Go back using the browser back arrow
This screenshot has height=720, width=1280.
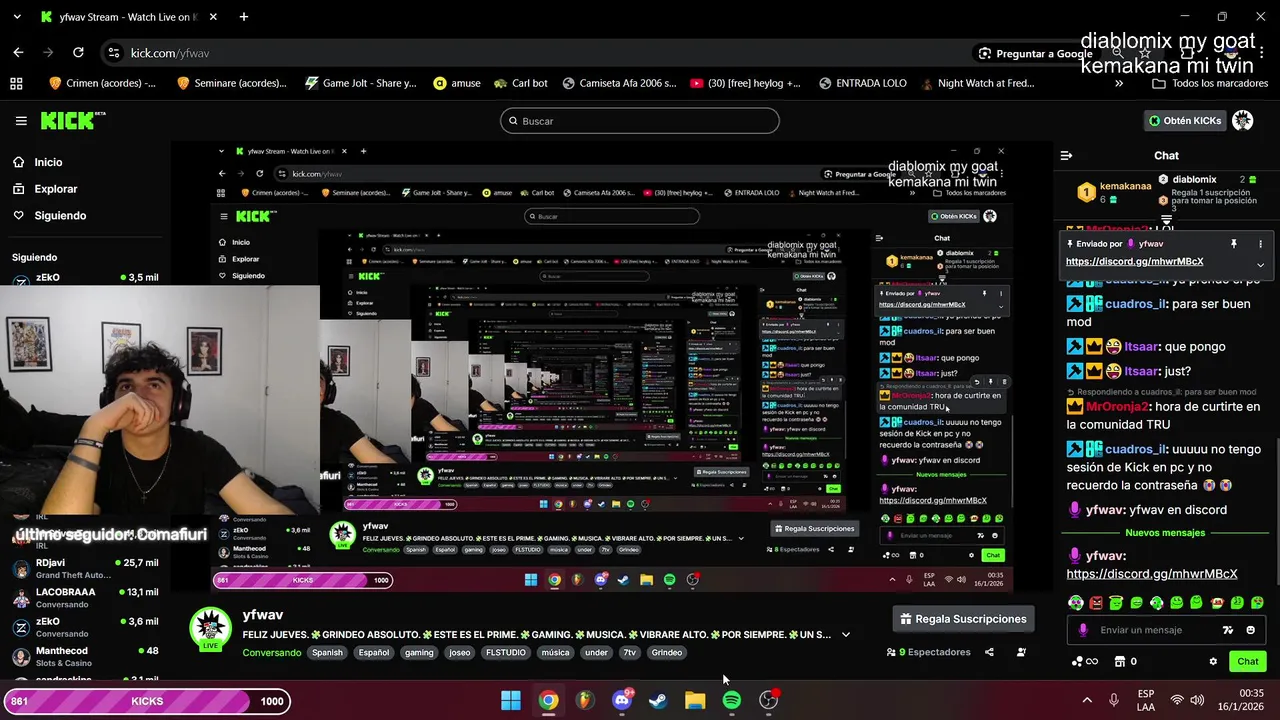(18, 53)
